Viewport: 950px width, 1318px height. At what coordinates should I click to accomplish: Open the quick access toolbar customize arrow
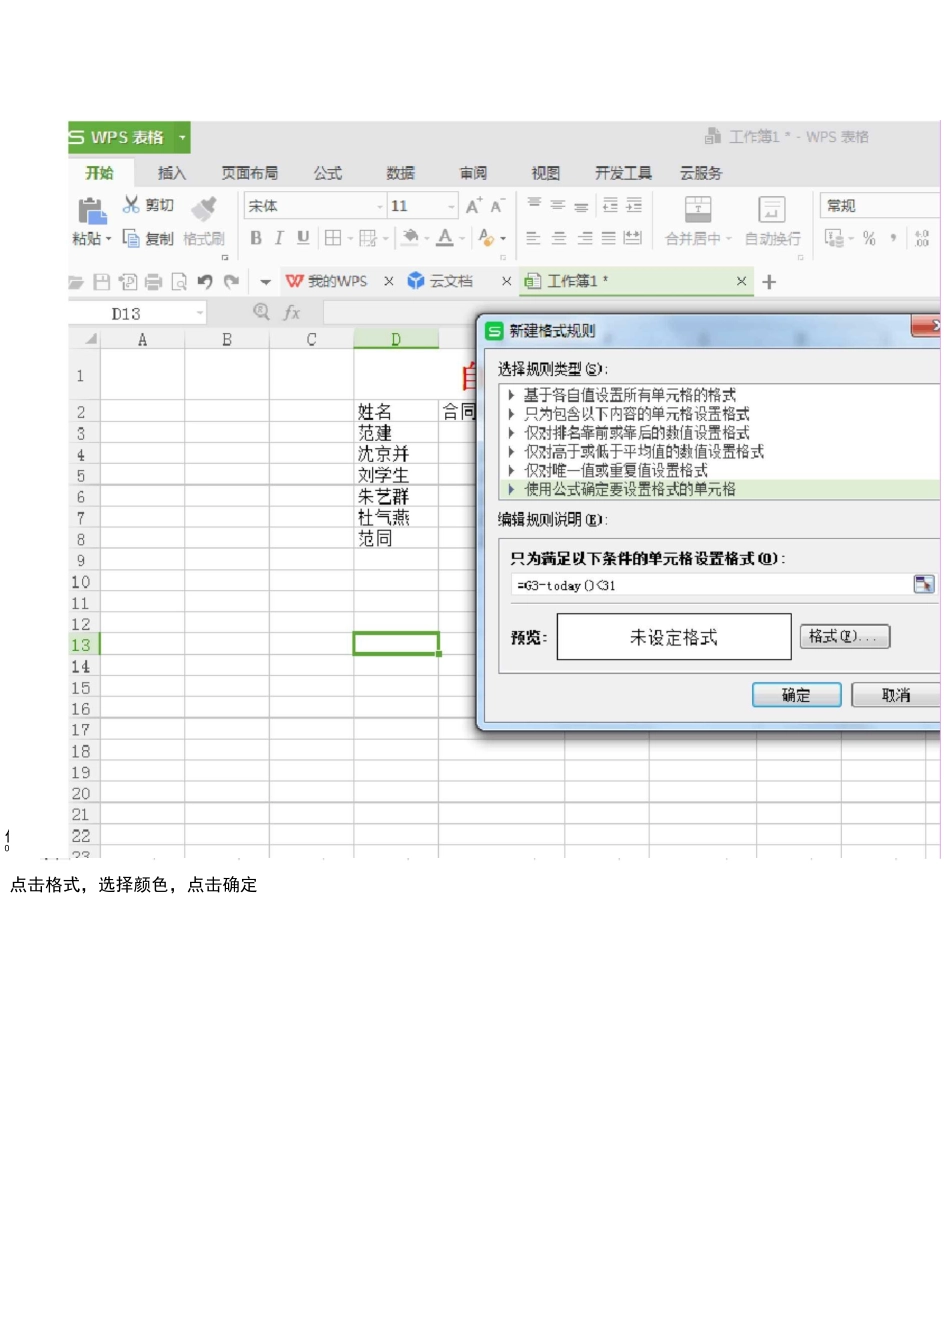coord(265,282)
